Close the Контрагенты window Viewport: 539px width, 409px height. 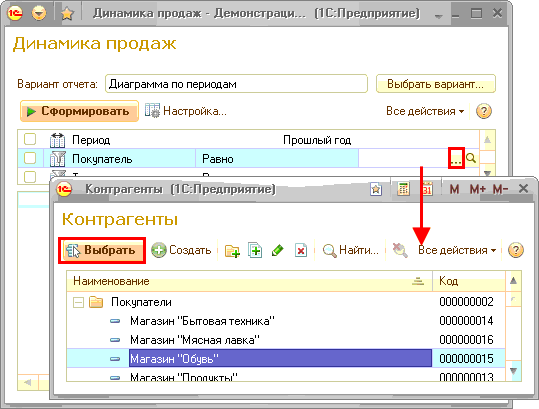523,188
